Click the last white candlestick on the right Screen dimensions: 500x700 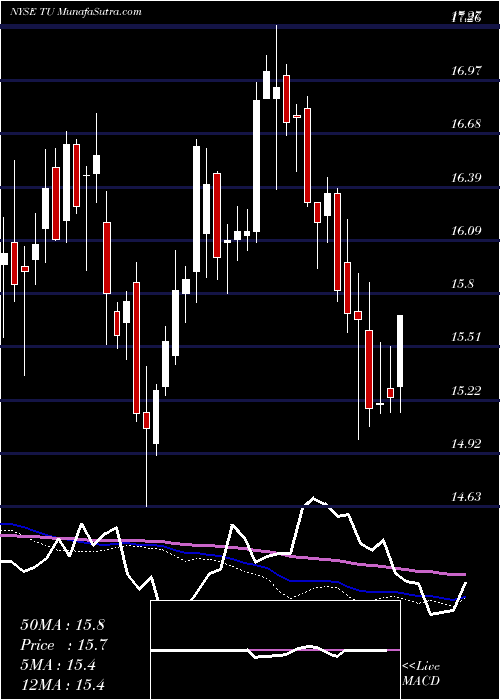click(400, 351)
